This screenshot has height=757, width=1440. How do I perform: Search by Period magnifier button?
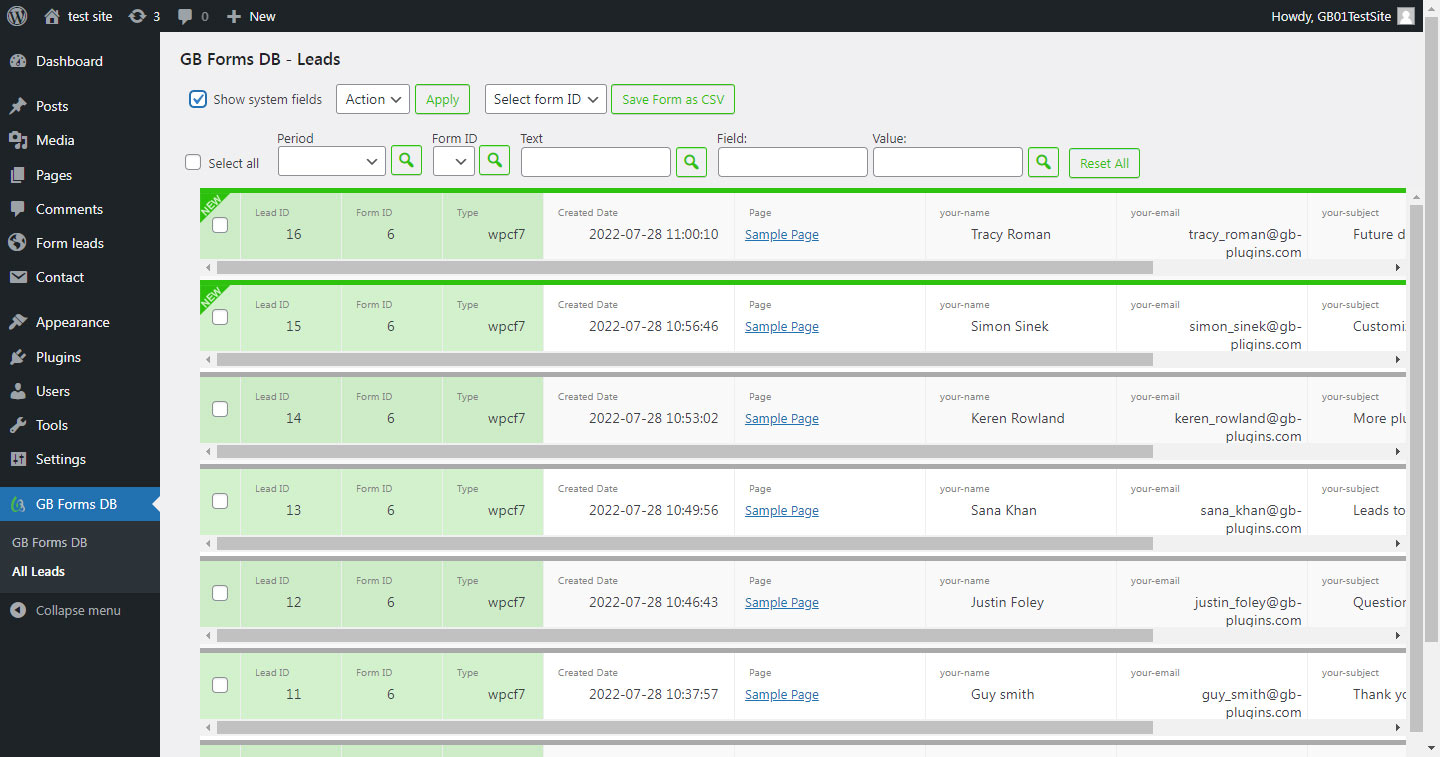point(406,160)
